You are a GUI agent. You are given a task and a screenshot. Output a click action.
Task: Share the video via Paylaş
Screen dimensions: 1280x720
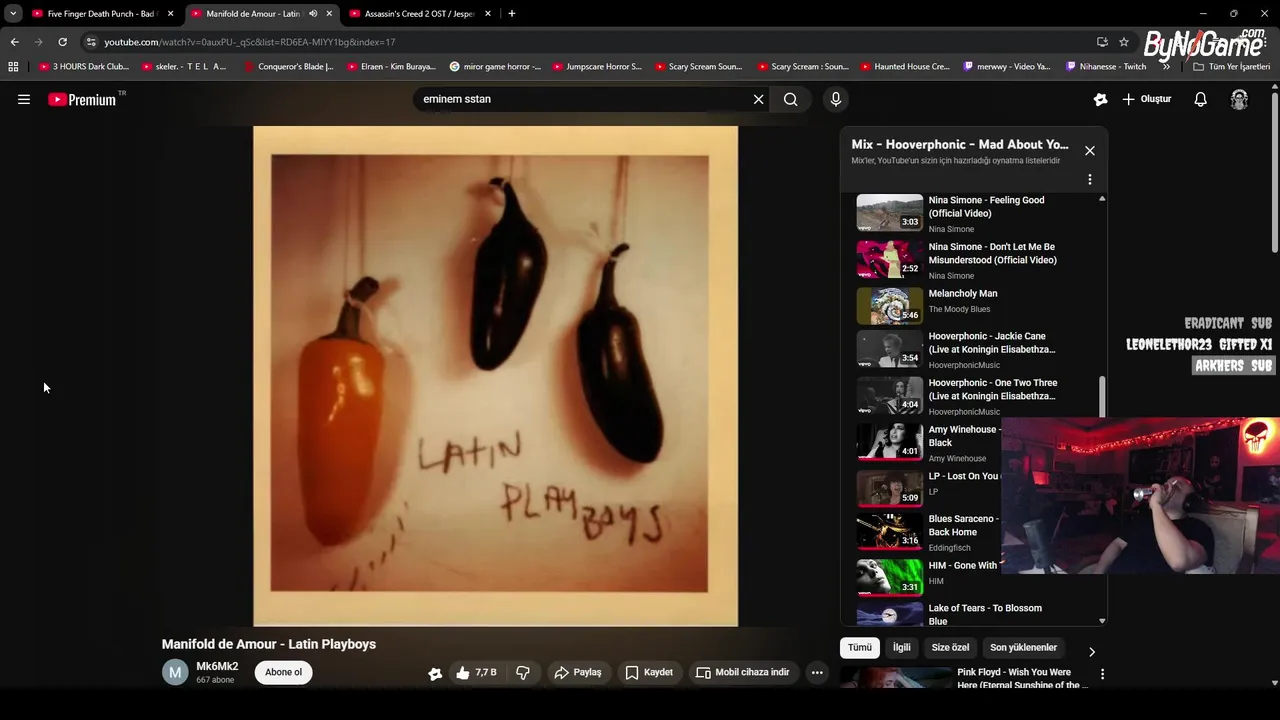pos(578,673)
